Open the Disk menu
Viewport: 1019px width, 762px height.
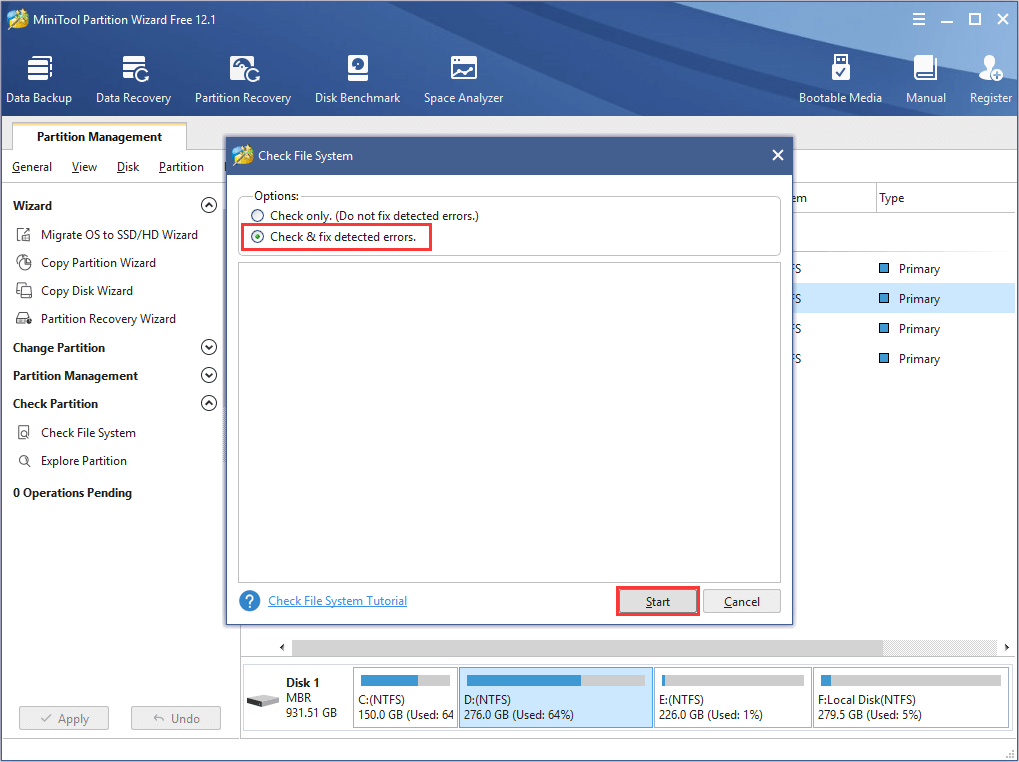[128, 167]
